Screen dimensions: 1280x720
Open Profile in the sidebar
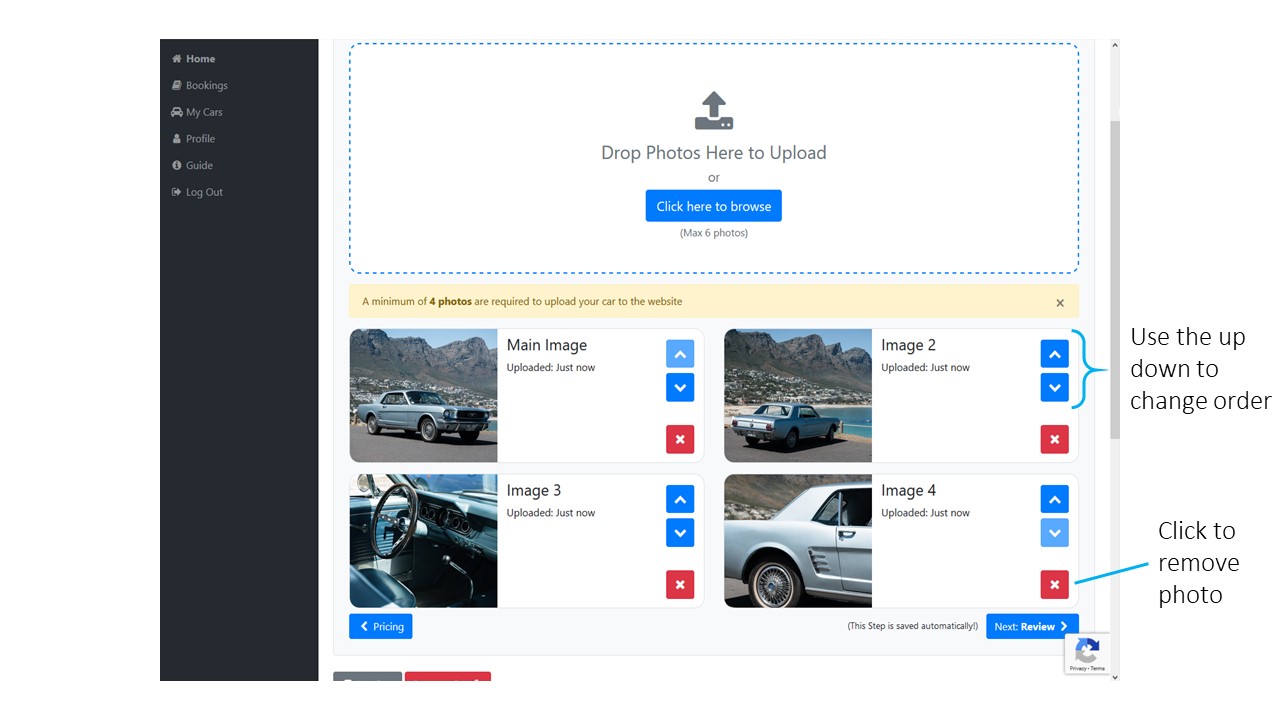pos(194,139)
